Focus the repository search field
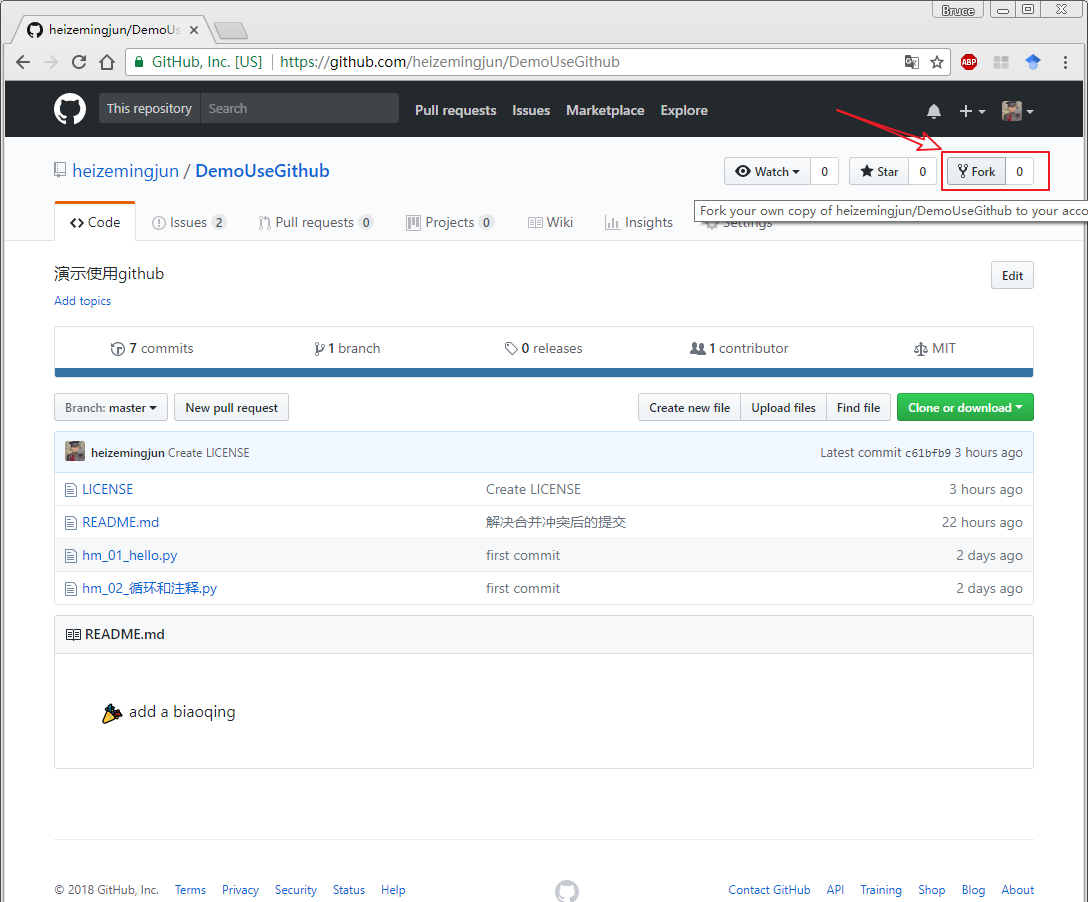 pyautogui.click(x=300, y=108)
